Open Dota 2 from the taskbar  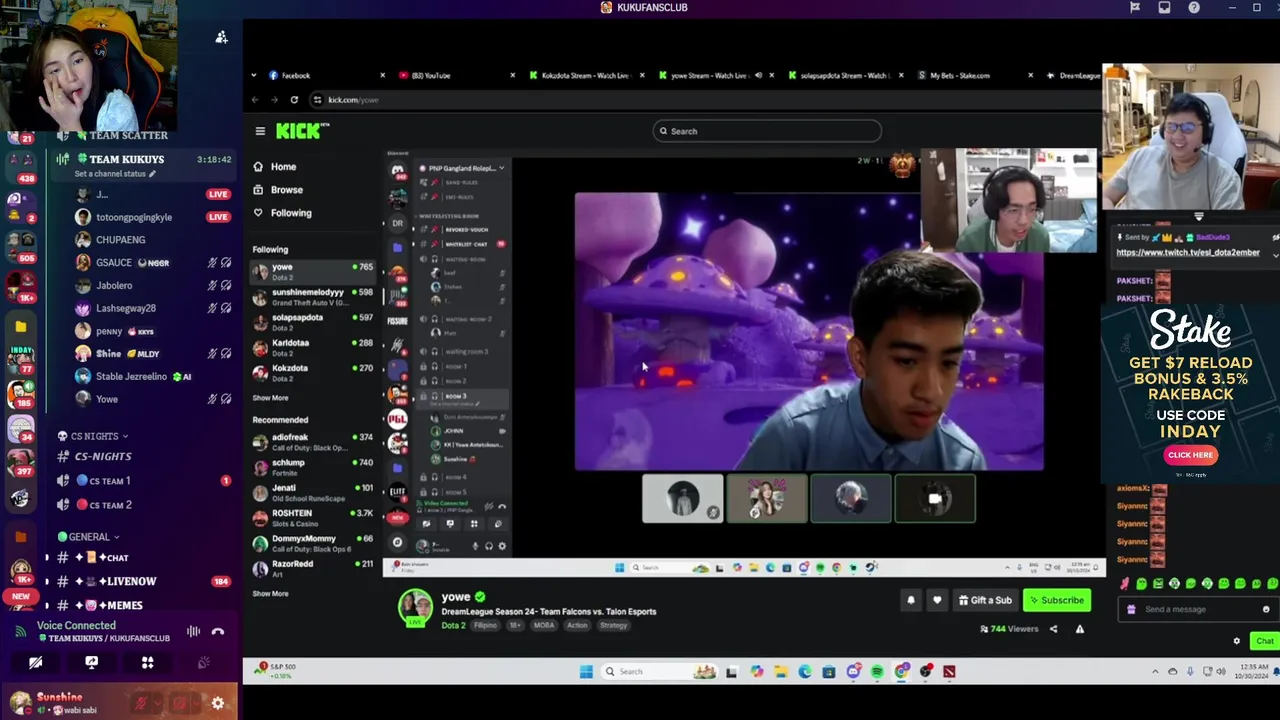click(x=949, y=671)
